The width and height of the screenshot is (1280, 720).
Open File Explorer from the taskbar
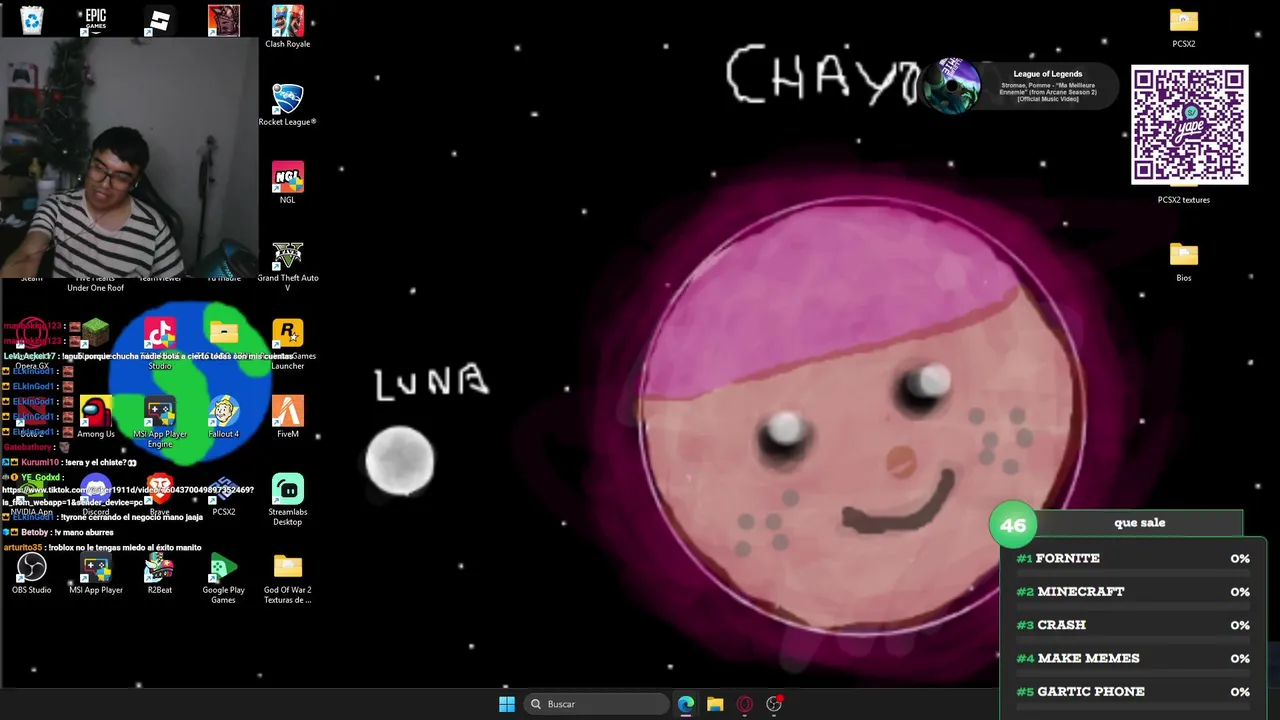[x=715, y=704]
